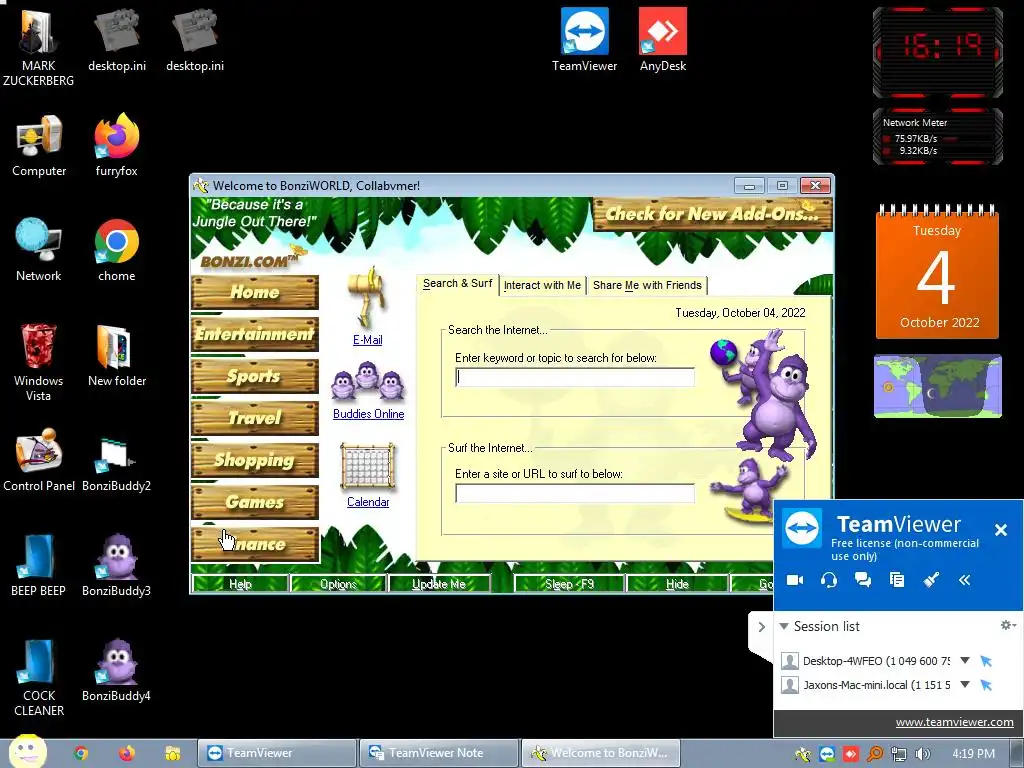Click the volume speaker tray icon
The image size is (1024, 768).
point(923,754)
